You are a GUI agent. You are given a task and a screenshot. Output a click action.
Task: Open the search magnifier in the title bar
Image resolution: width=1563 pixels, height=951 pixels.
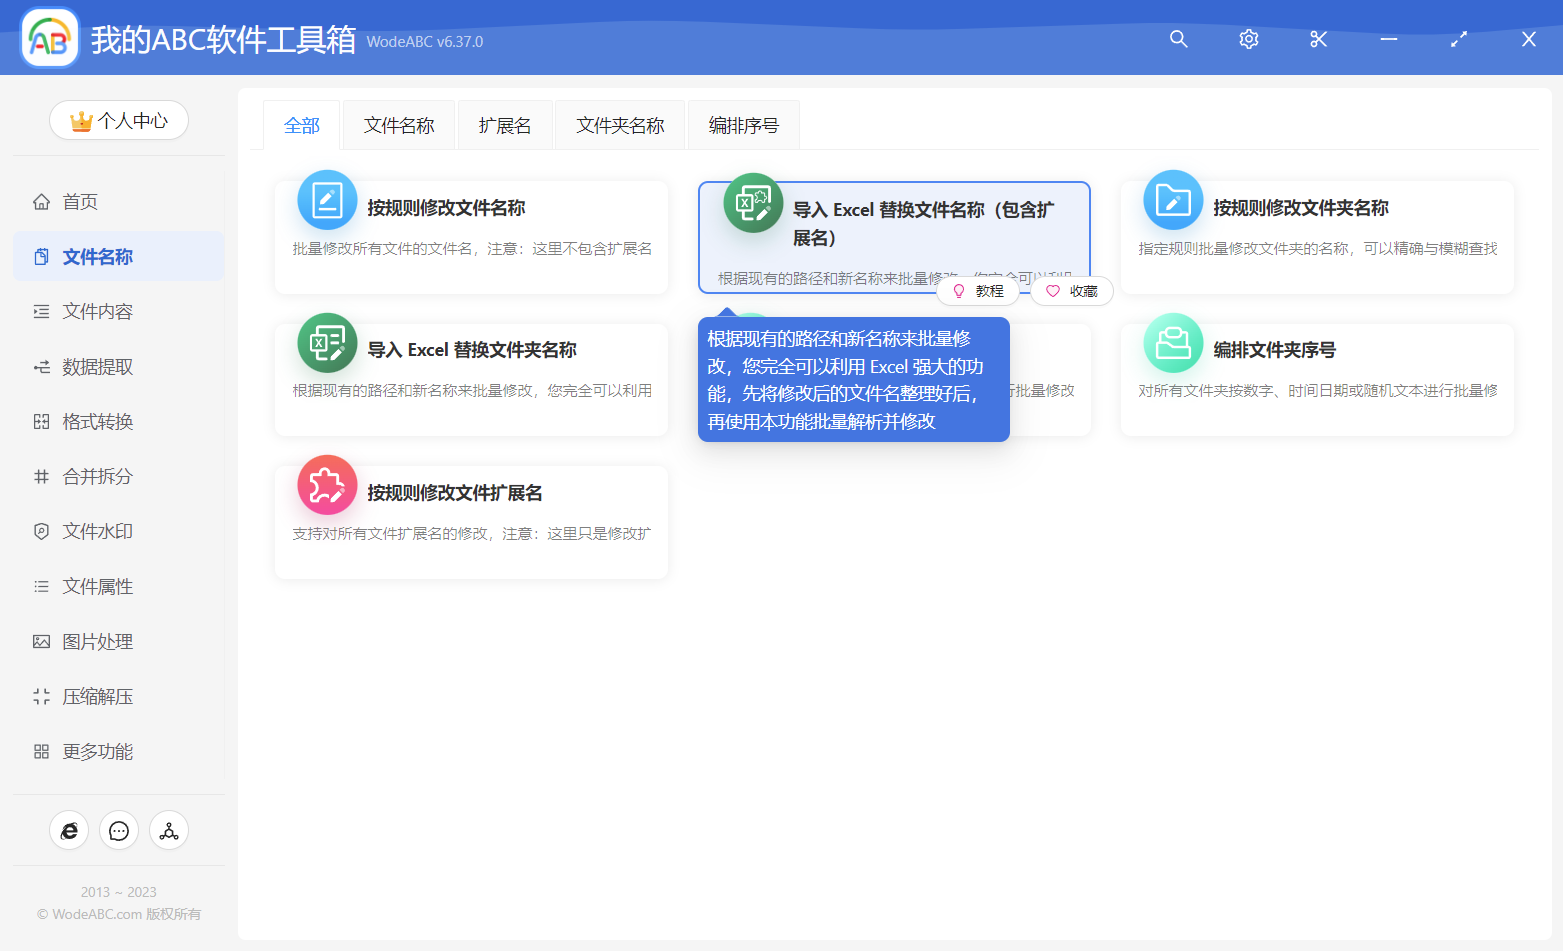click(1178, 39)
